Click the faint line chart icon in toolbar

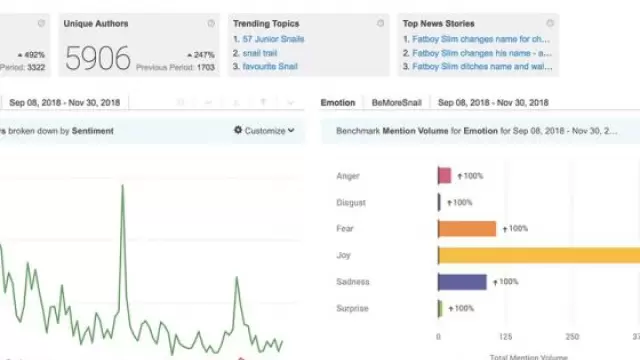click(209, 102)
